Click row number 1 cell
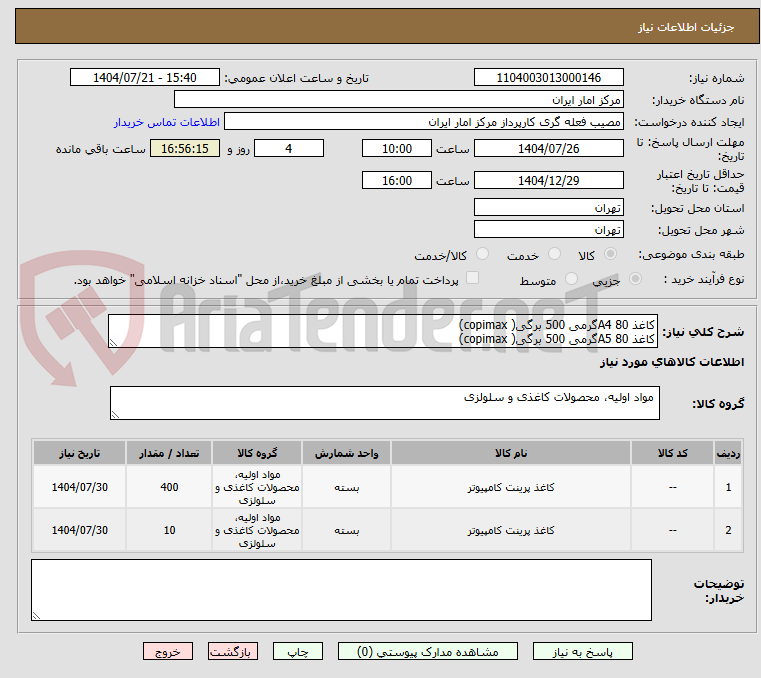Viewport: 761px width, 678px height. 728,487
